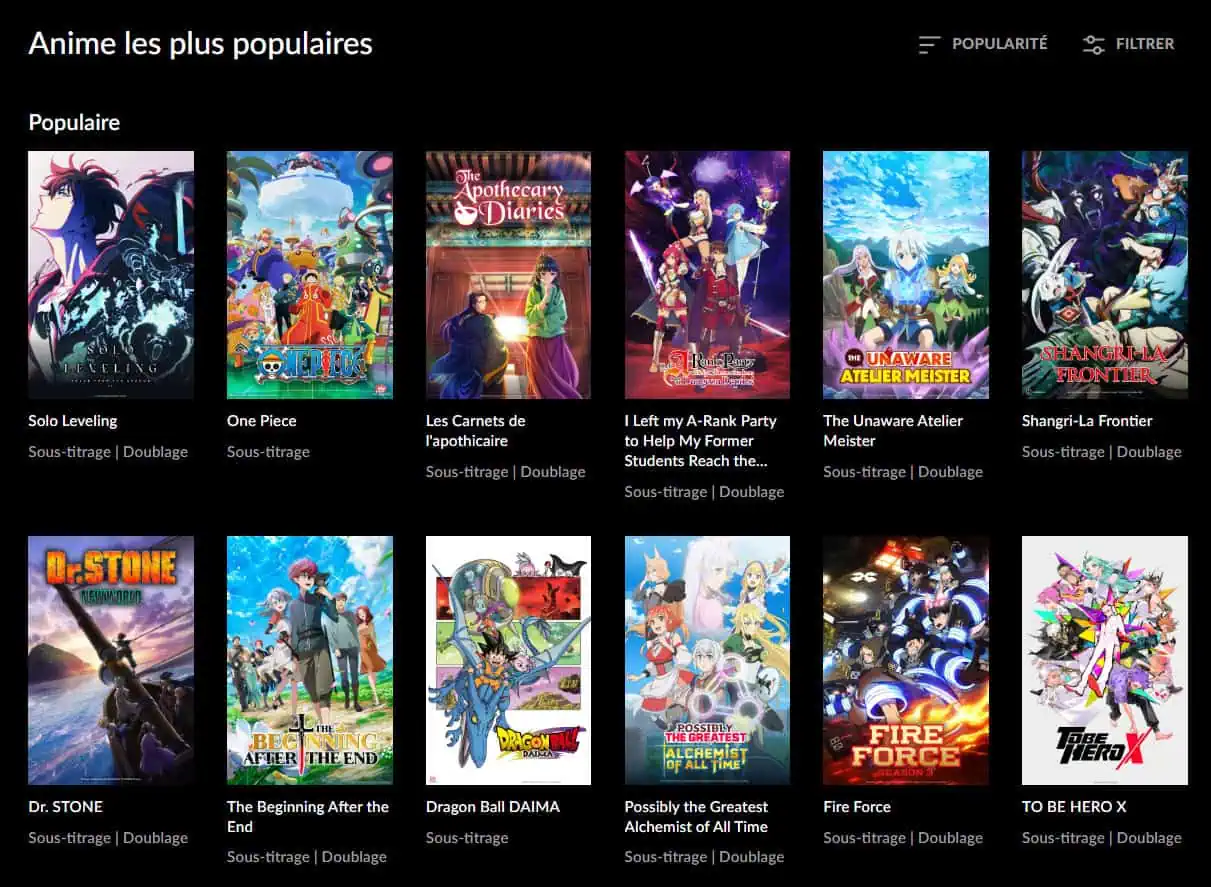
Task: Click the Fire Force title link
Action: click(857, 807)
